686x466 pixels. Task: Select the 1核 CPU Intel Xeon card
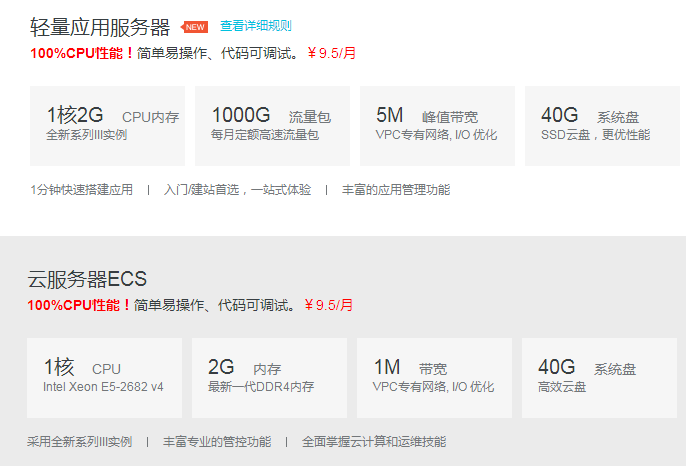coord(104,378)
